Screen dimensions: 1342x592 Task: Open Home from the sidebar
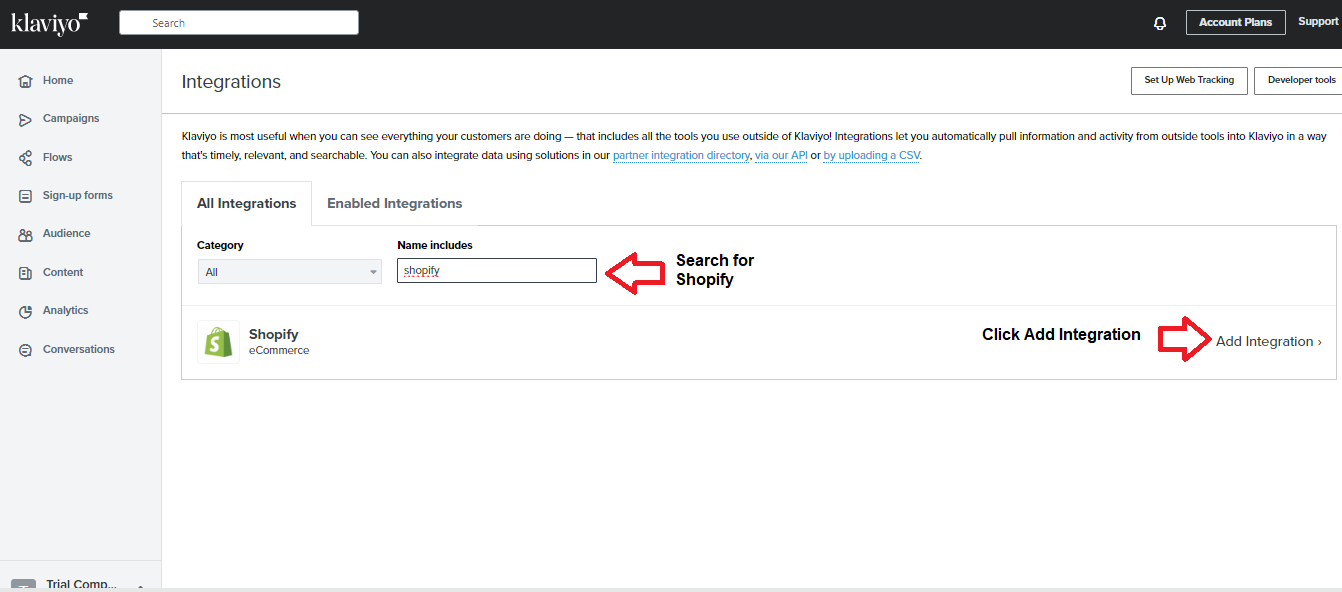58,80
